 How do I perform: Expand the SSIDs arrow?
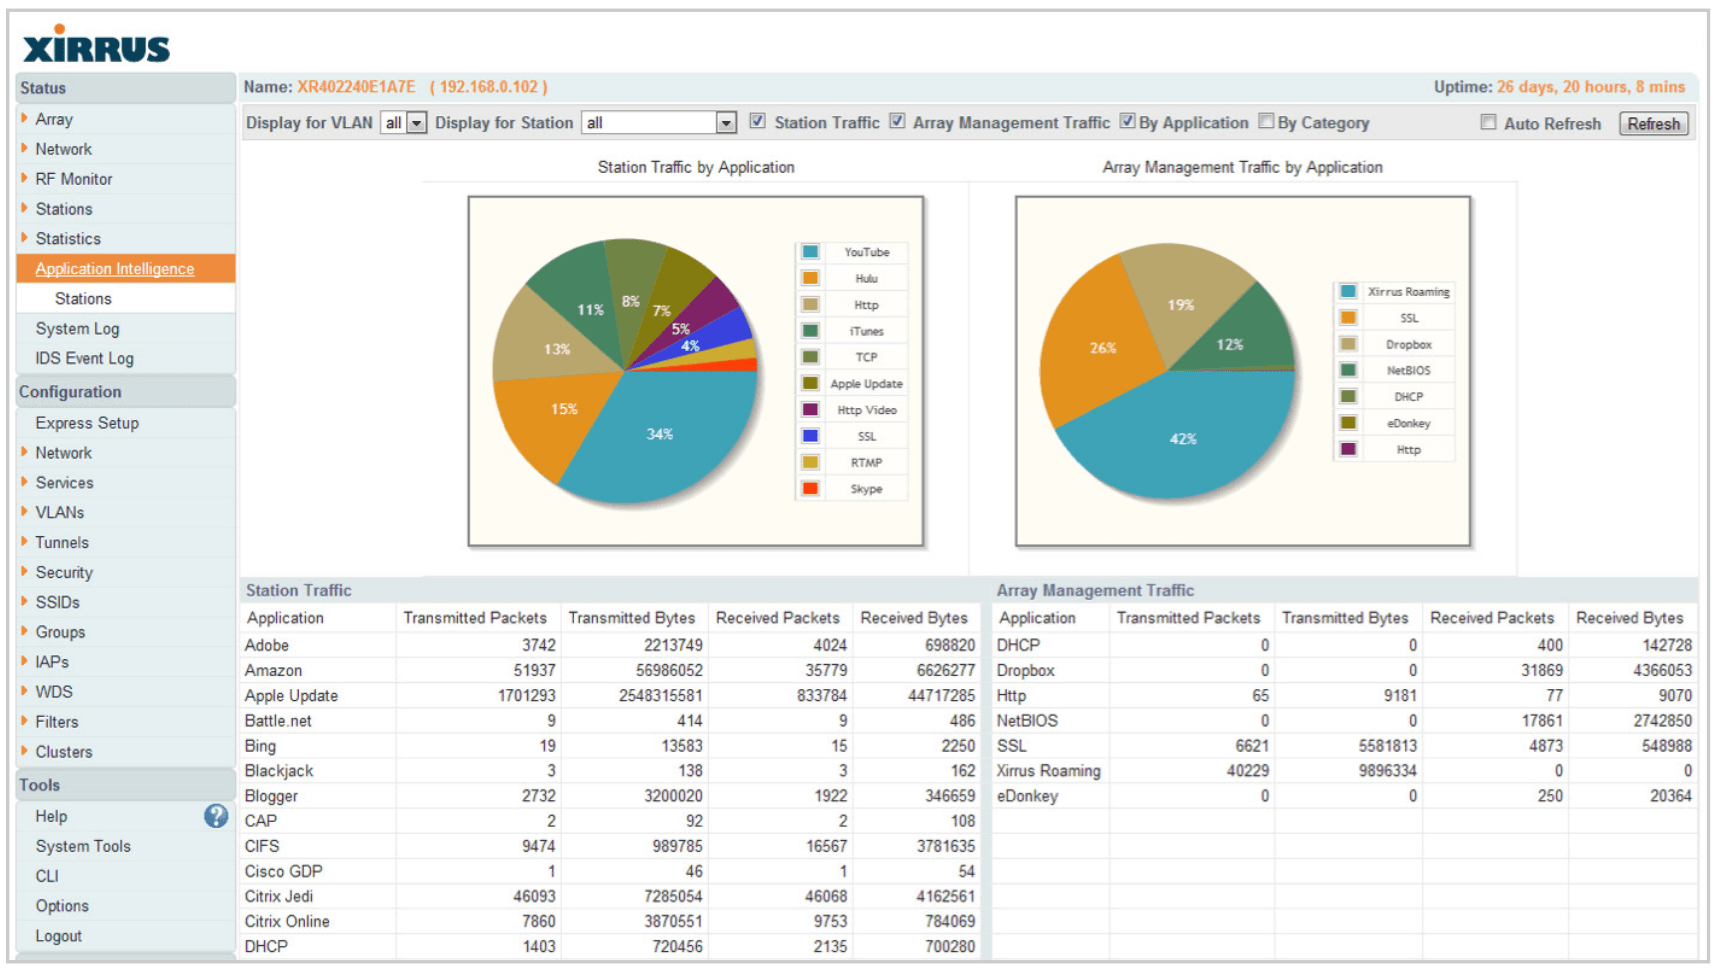[24, 602]
